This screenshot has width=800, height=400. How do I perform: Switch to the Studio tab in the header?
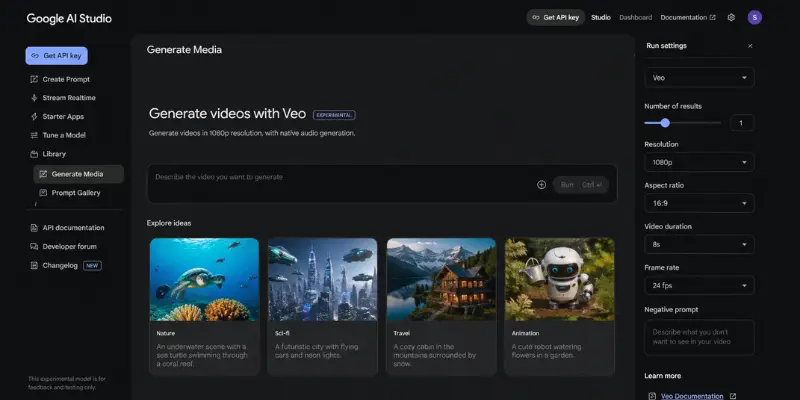click(601, 17)
